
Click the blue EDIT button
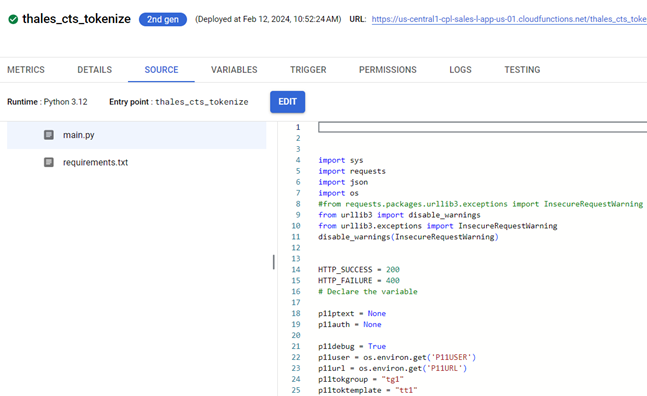pos(288,102)
